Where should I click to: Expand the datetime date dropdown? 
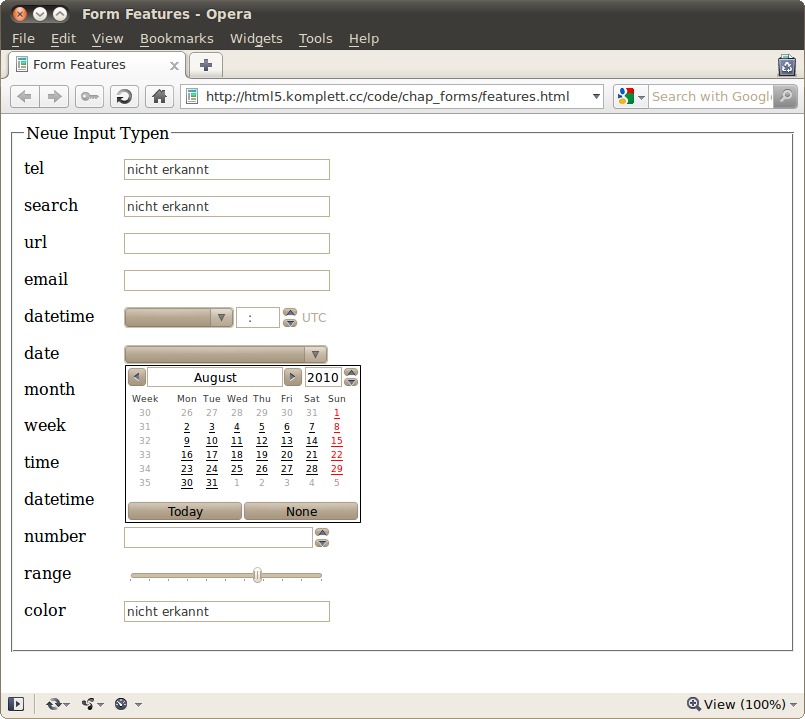coord(221,318)
